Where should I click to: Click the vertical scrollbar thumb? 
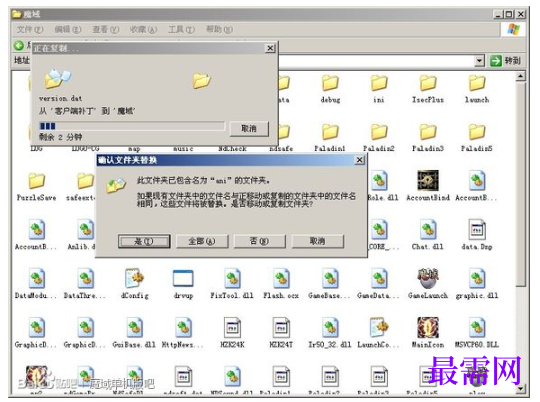pyautogui.click(x=520, y=183)
